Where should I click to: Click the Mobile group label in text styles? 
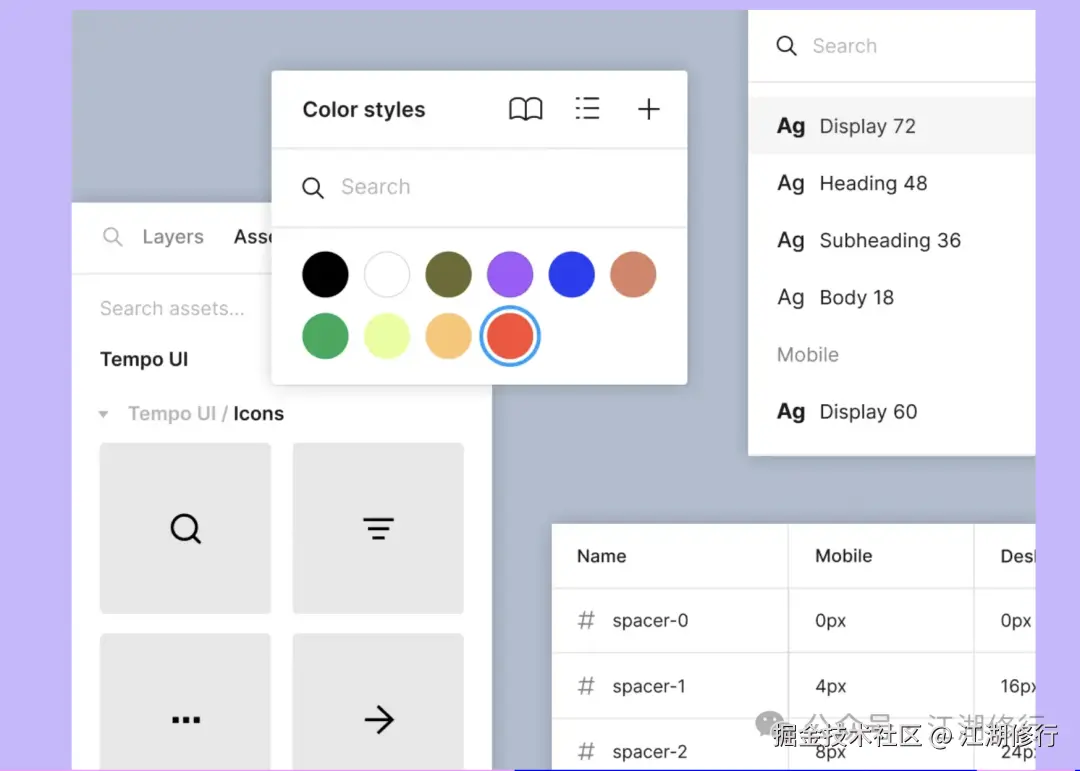(x=808, y=355)
